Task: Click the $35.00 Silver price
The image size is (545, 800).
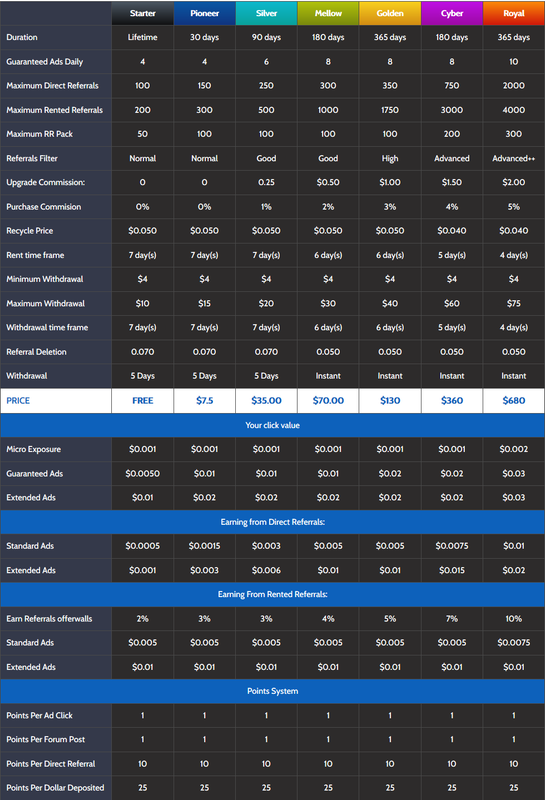Action: [x=266, y=401]
